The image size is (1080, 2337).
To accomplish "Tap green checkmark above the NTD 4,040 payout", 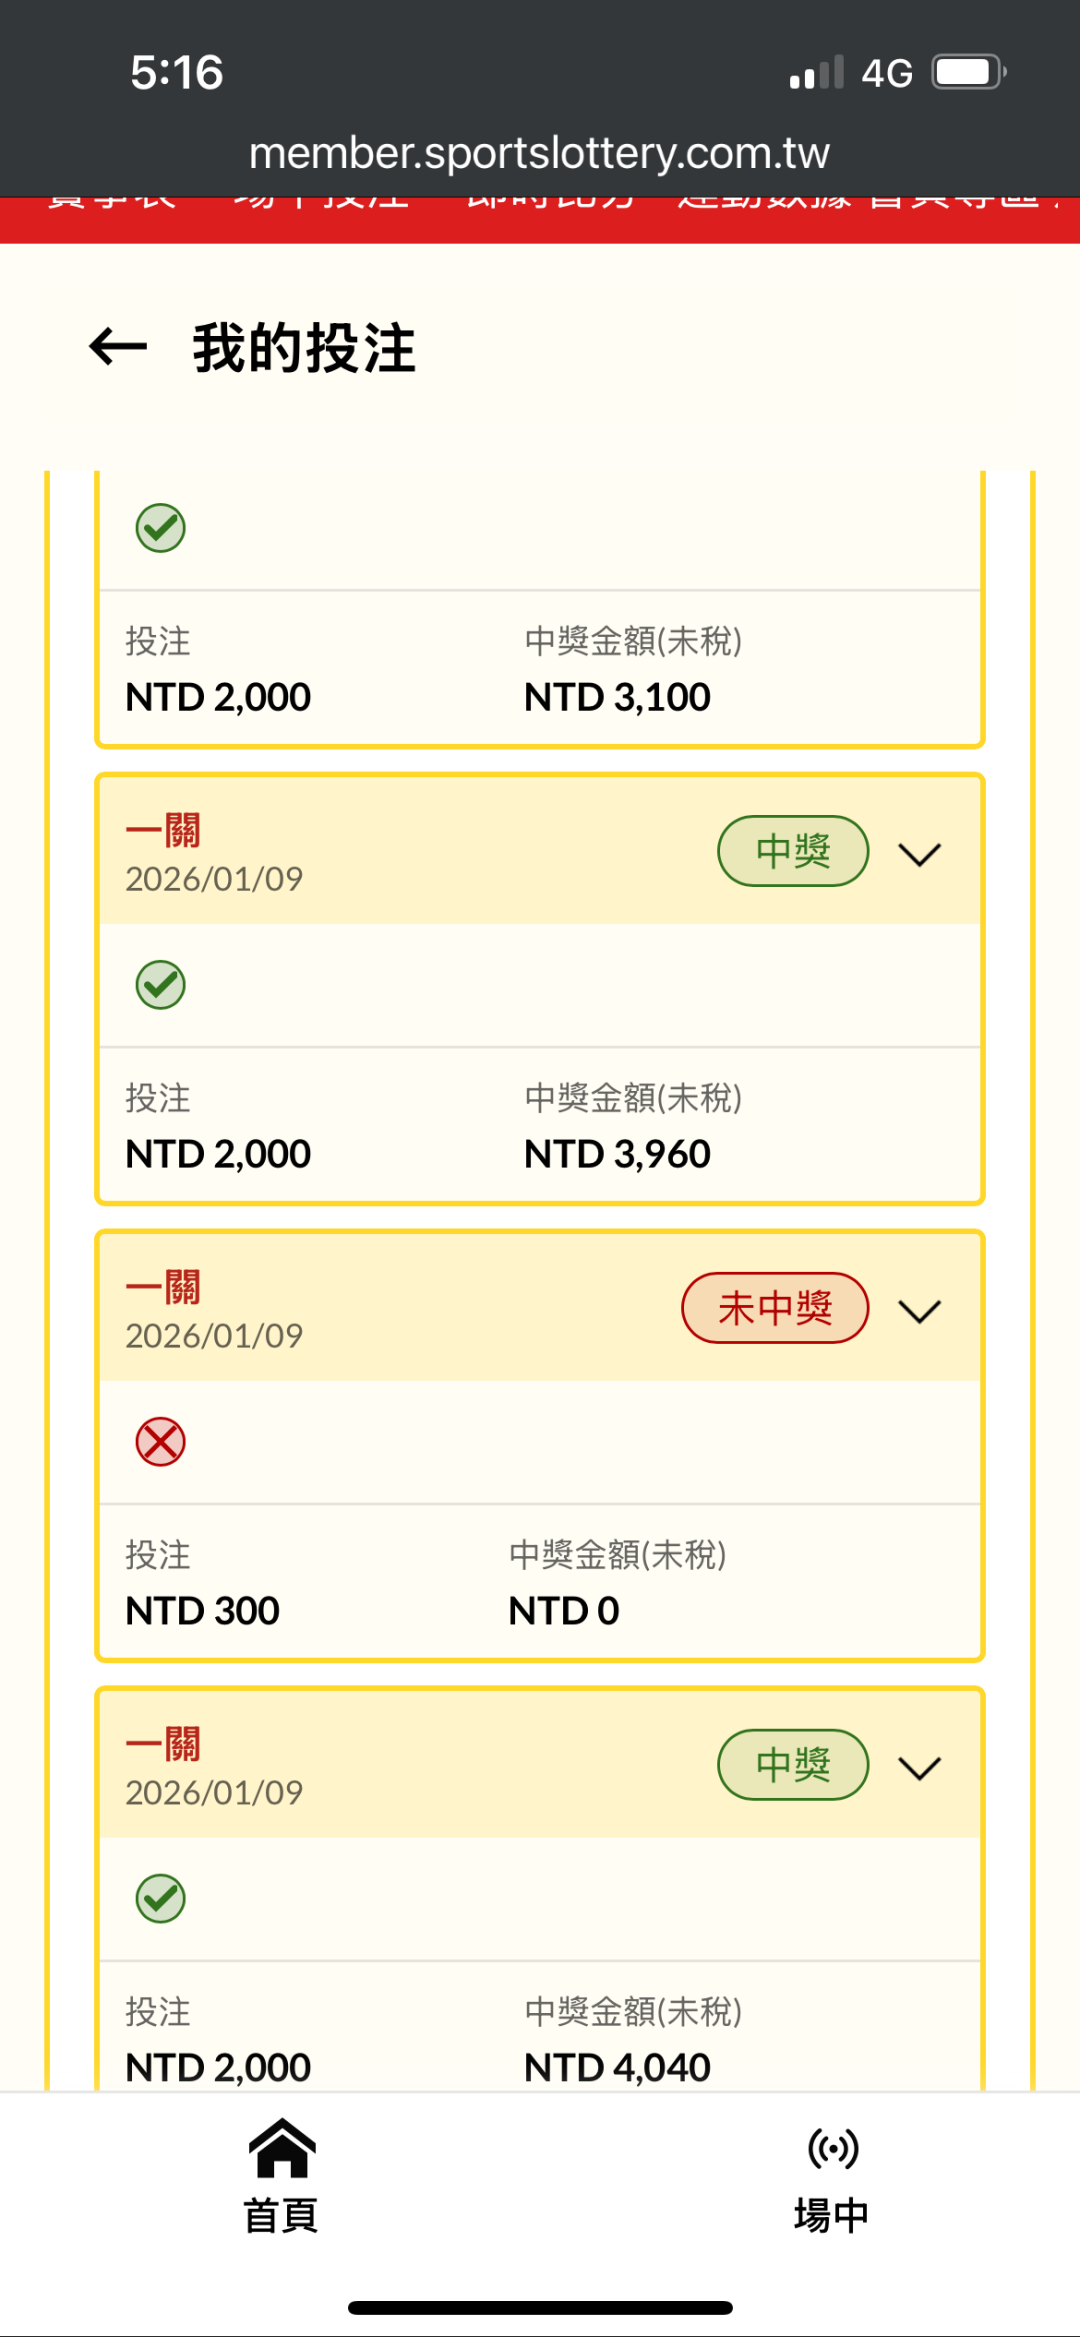I will [x=160, y=1899].
